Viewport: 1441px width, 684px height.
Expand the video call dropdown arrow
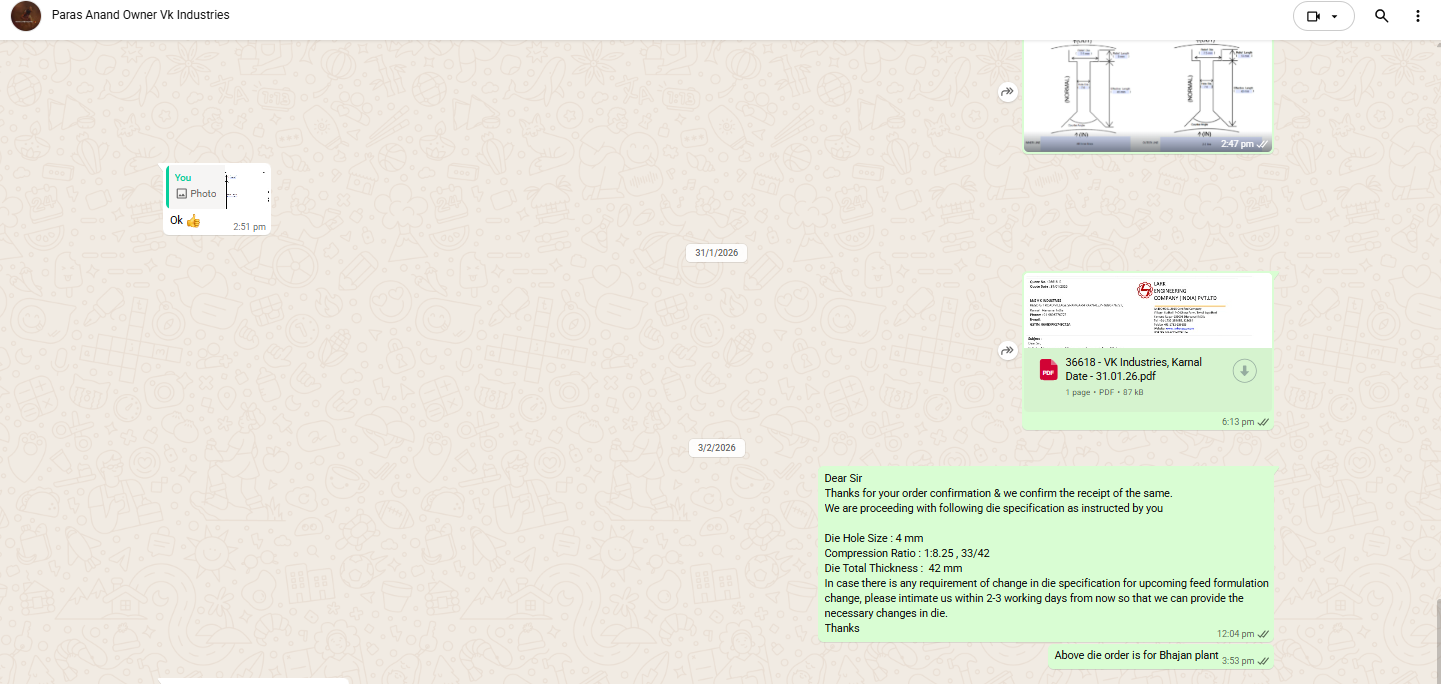(x=1335, y=17)
